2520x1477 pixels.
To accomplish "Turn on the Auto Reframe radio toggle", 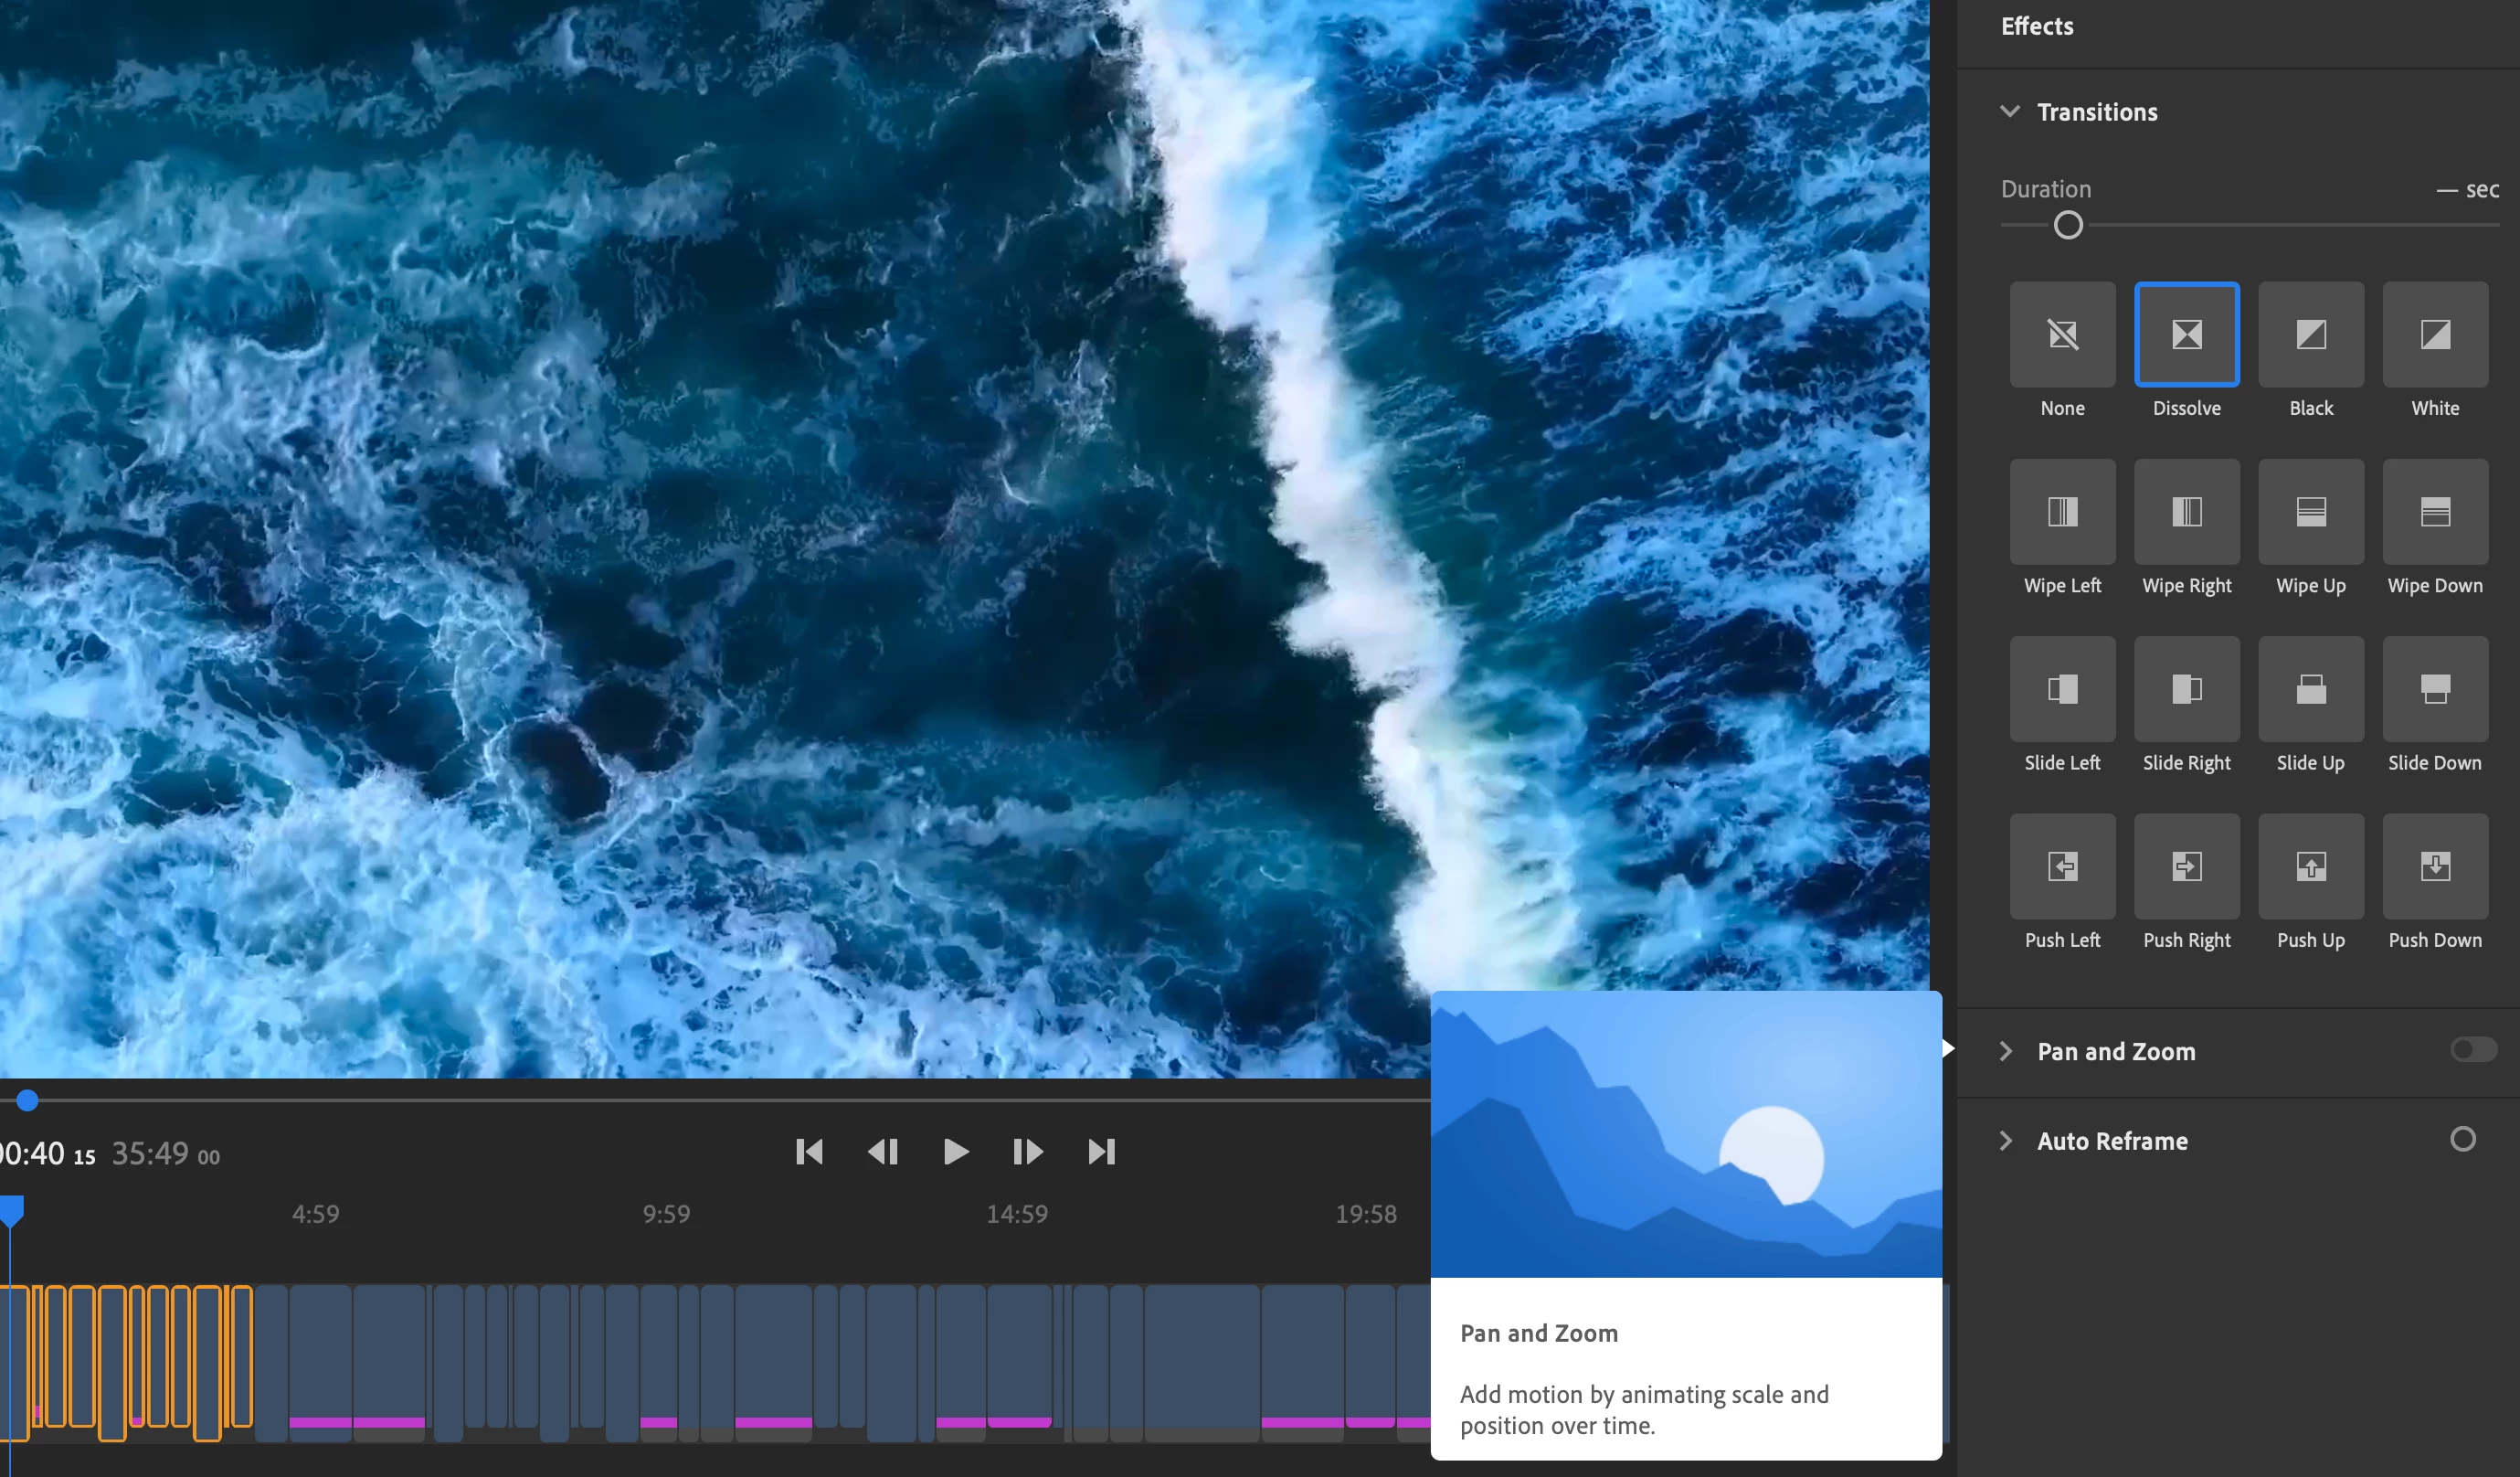I will [x=2462, y=1139].
